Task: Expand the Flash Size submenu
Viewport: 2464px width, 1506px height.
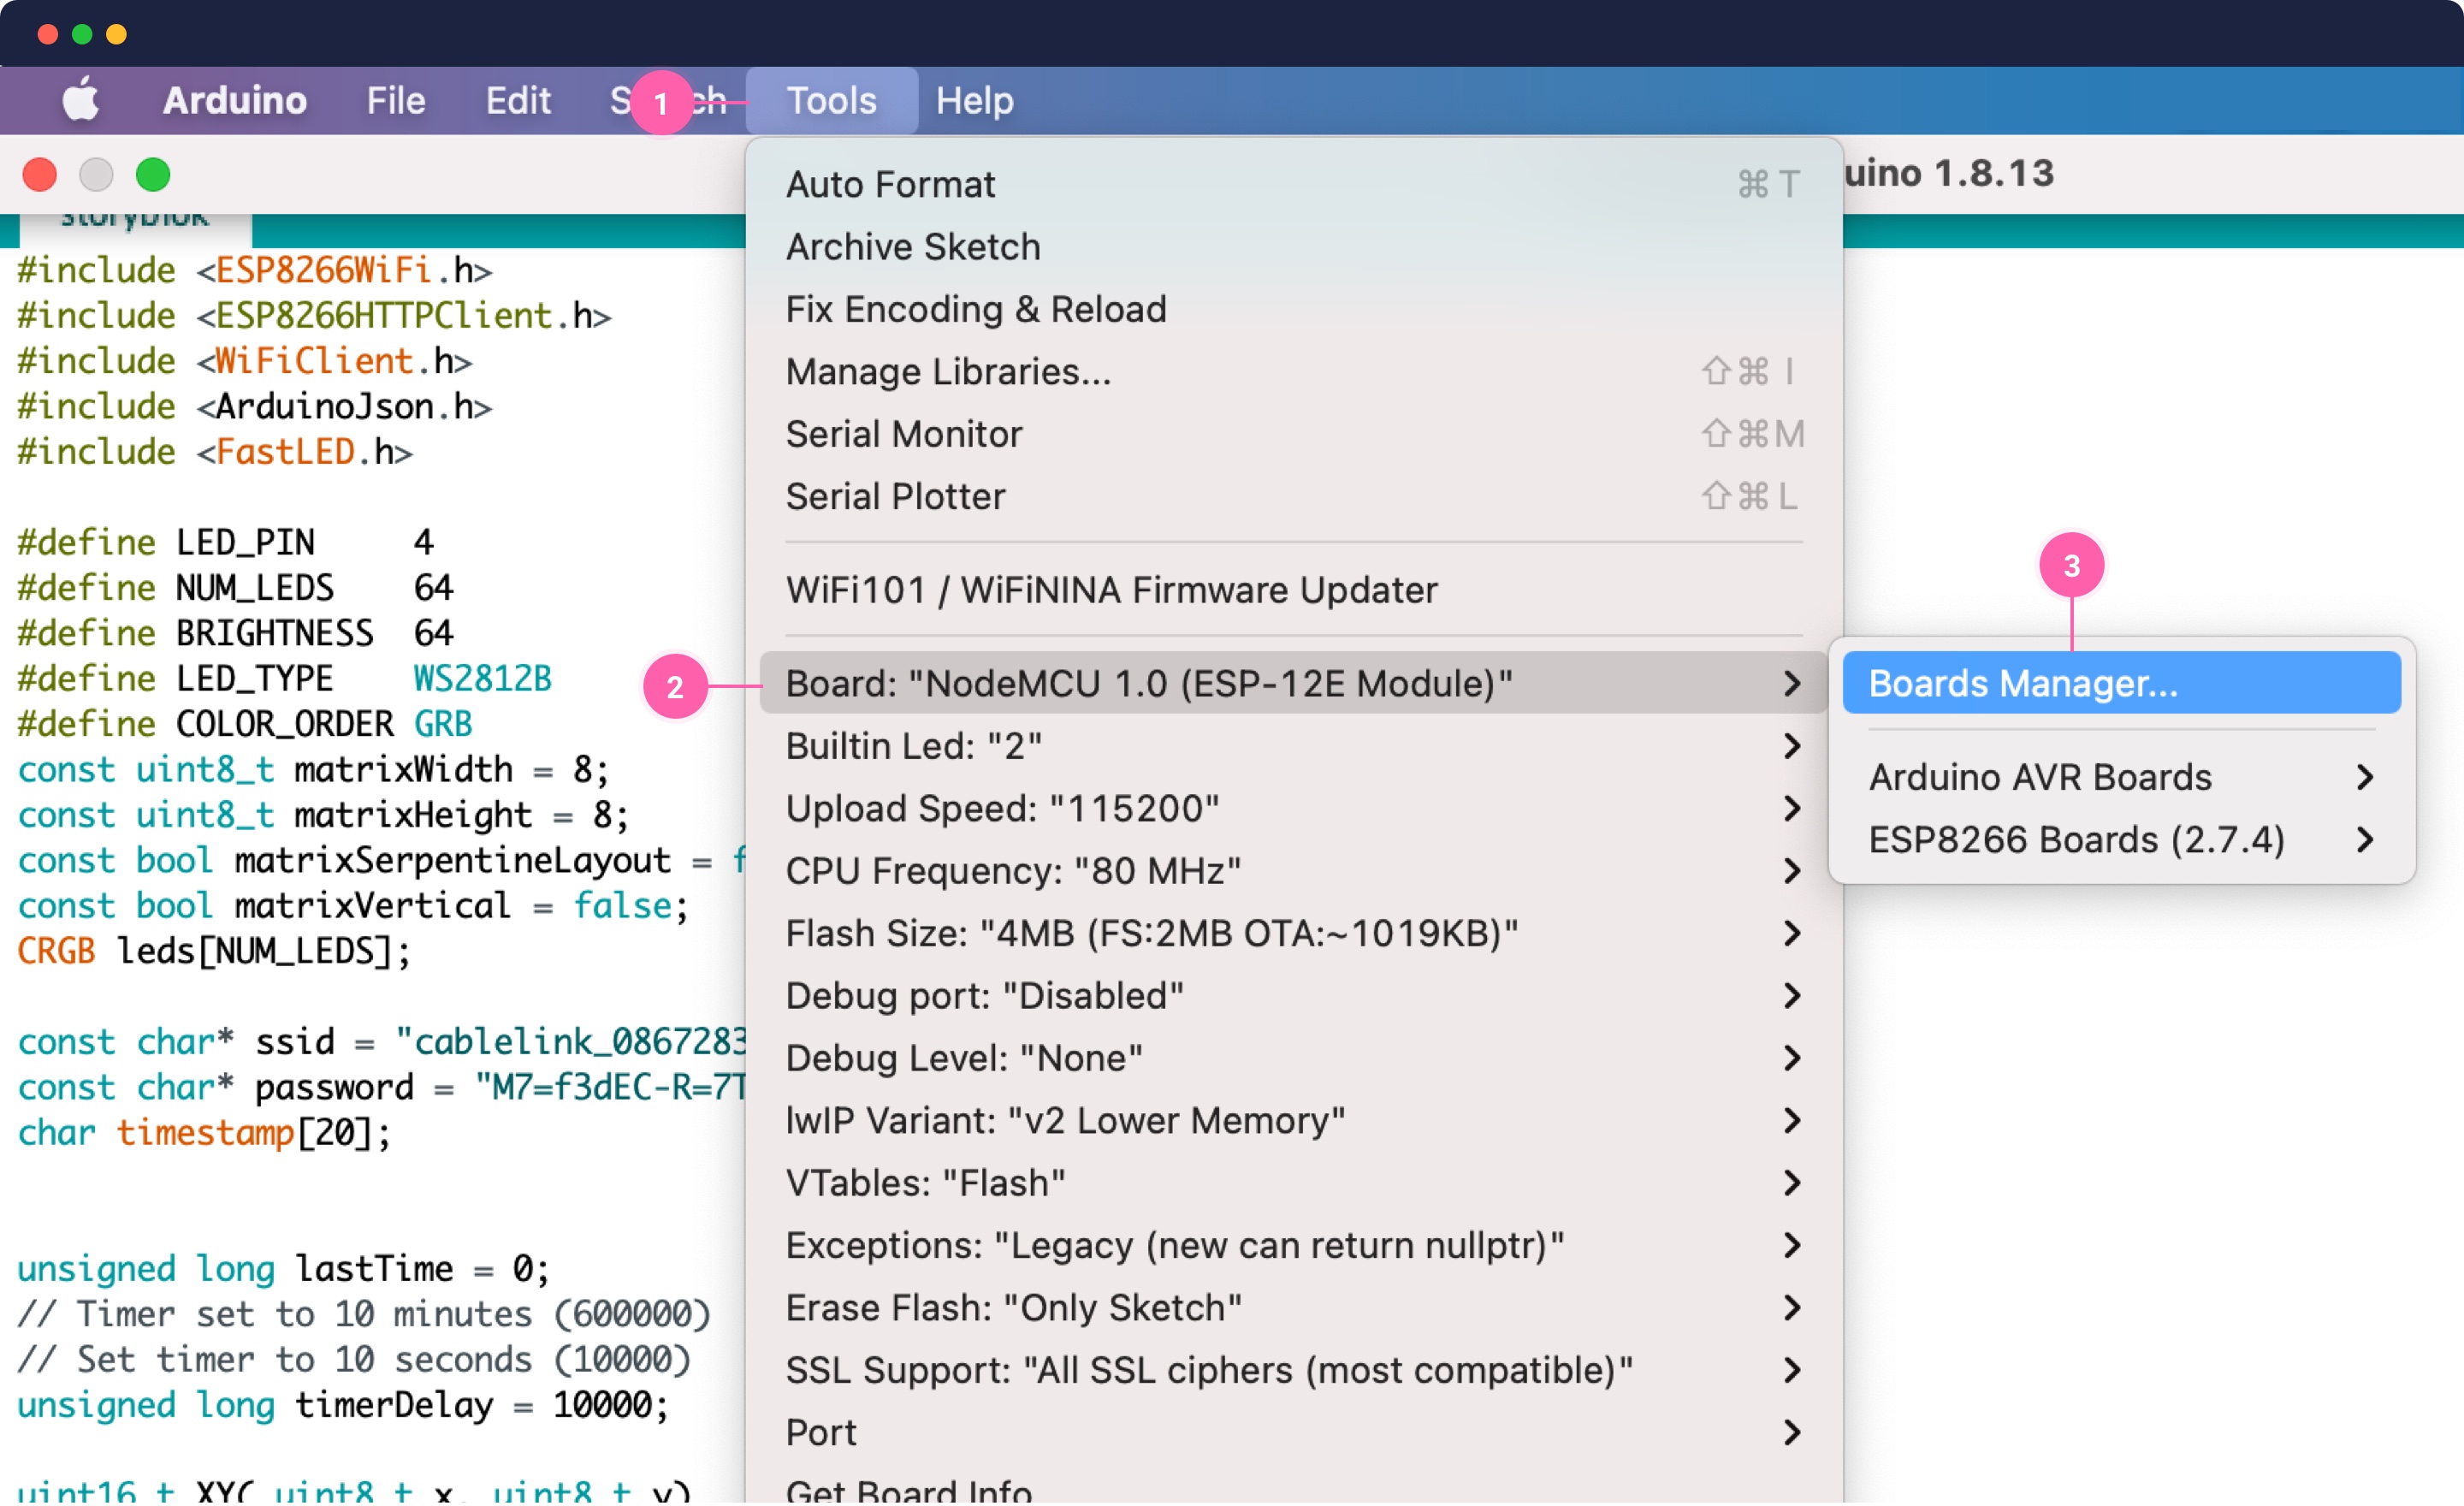Action: pos(1294,934)
